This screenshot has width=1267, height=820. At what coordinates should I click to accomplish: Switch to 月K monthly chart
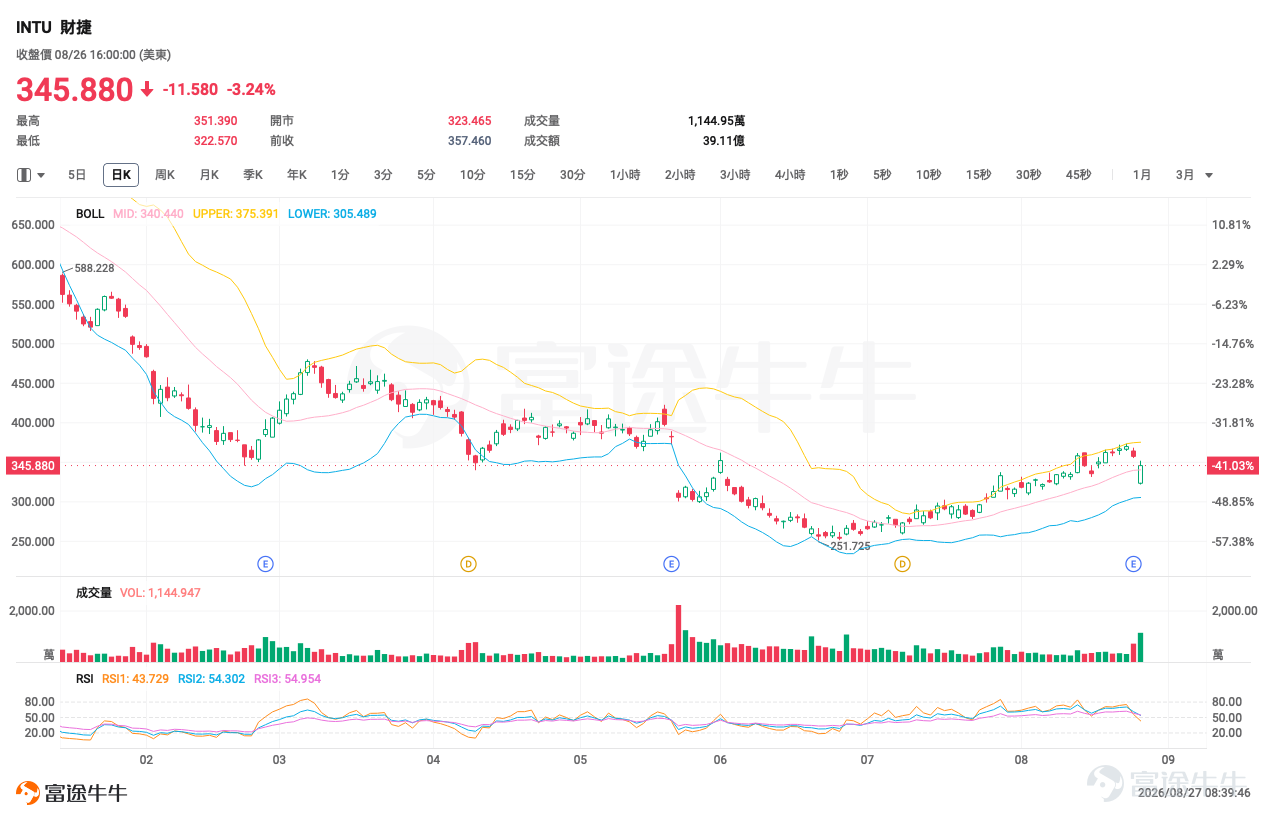point(209,175)
